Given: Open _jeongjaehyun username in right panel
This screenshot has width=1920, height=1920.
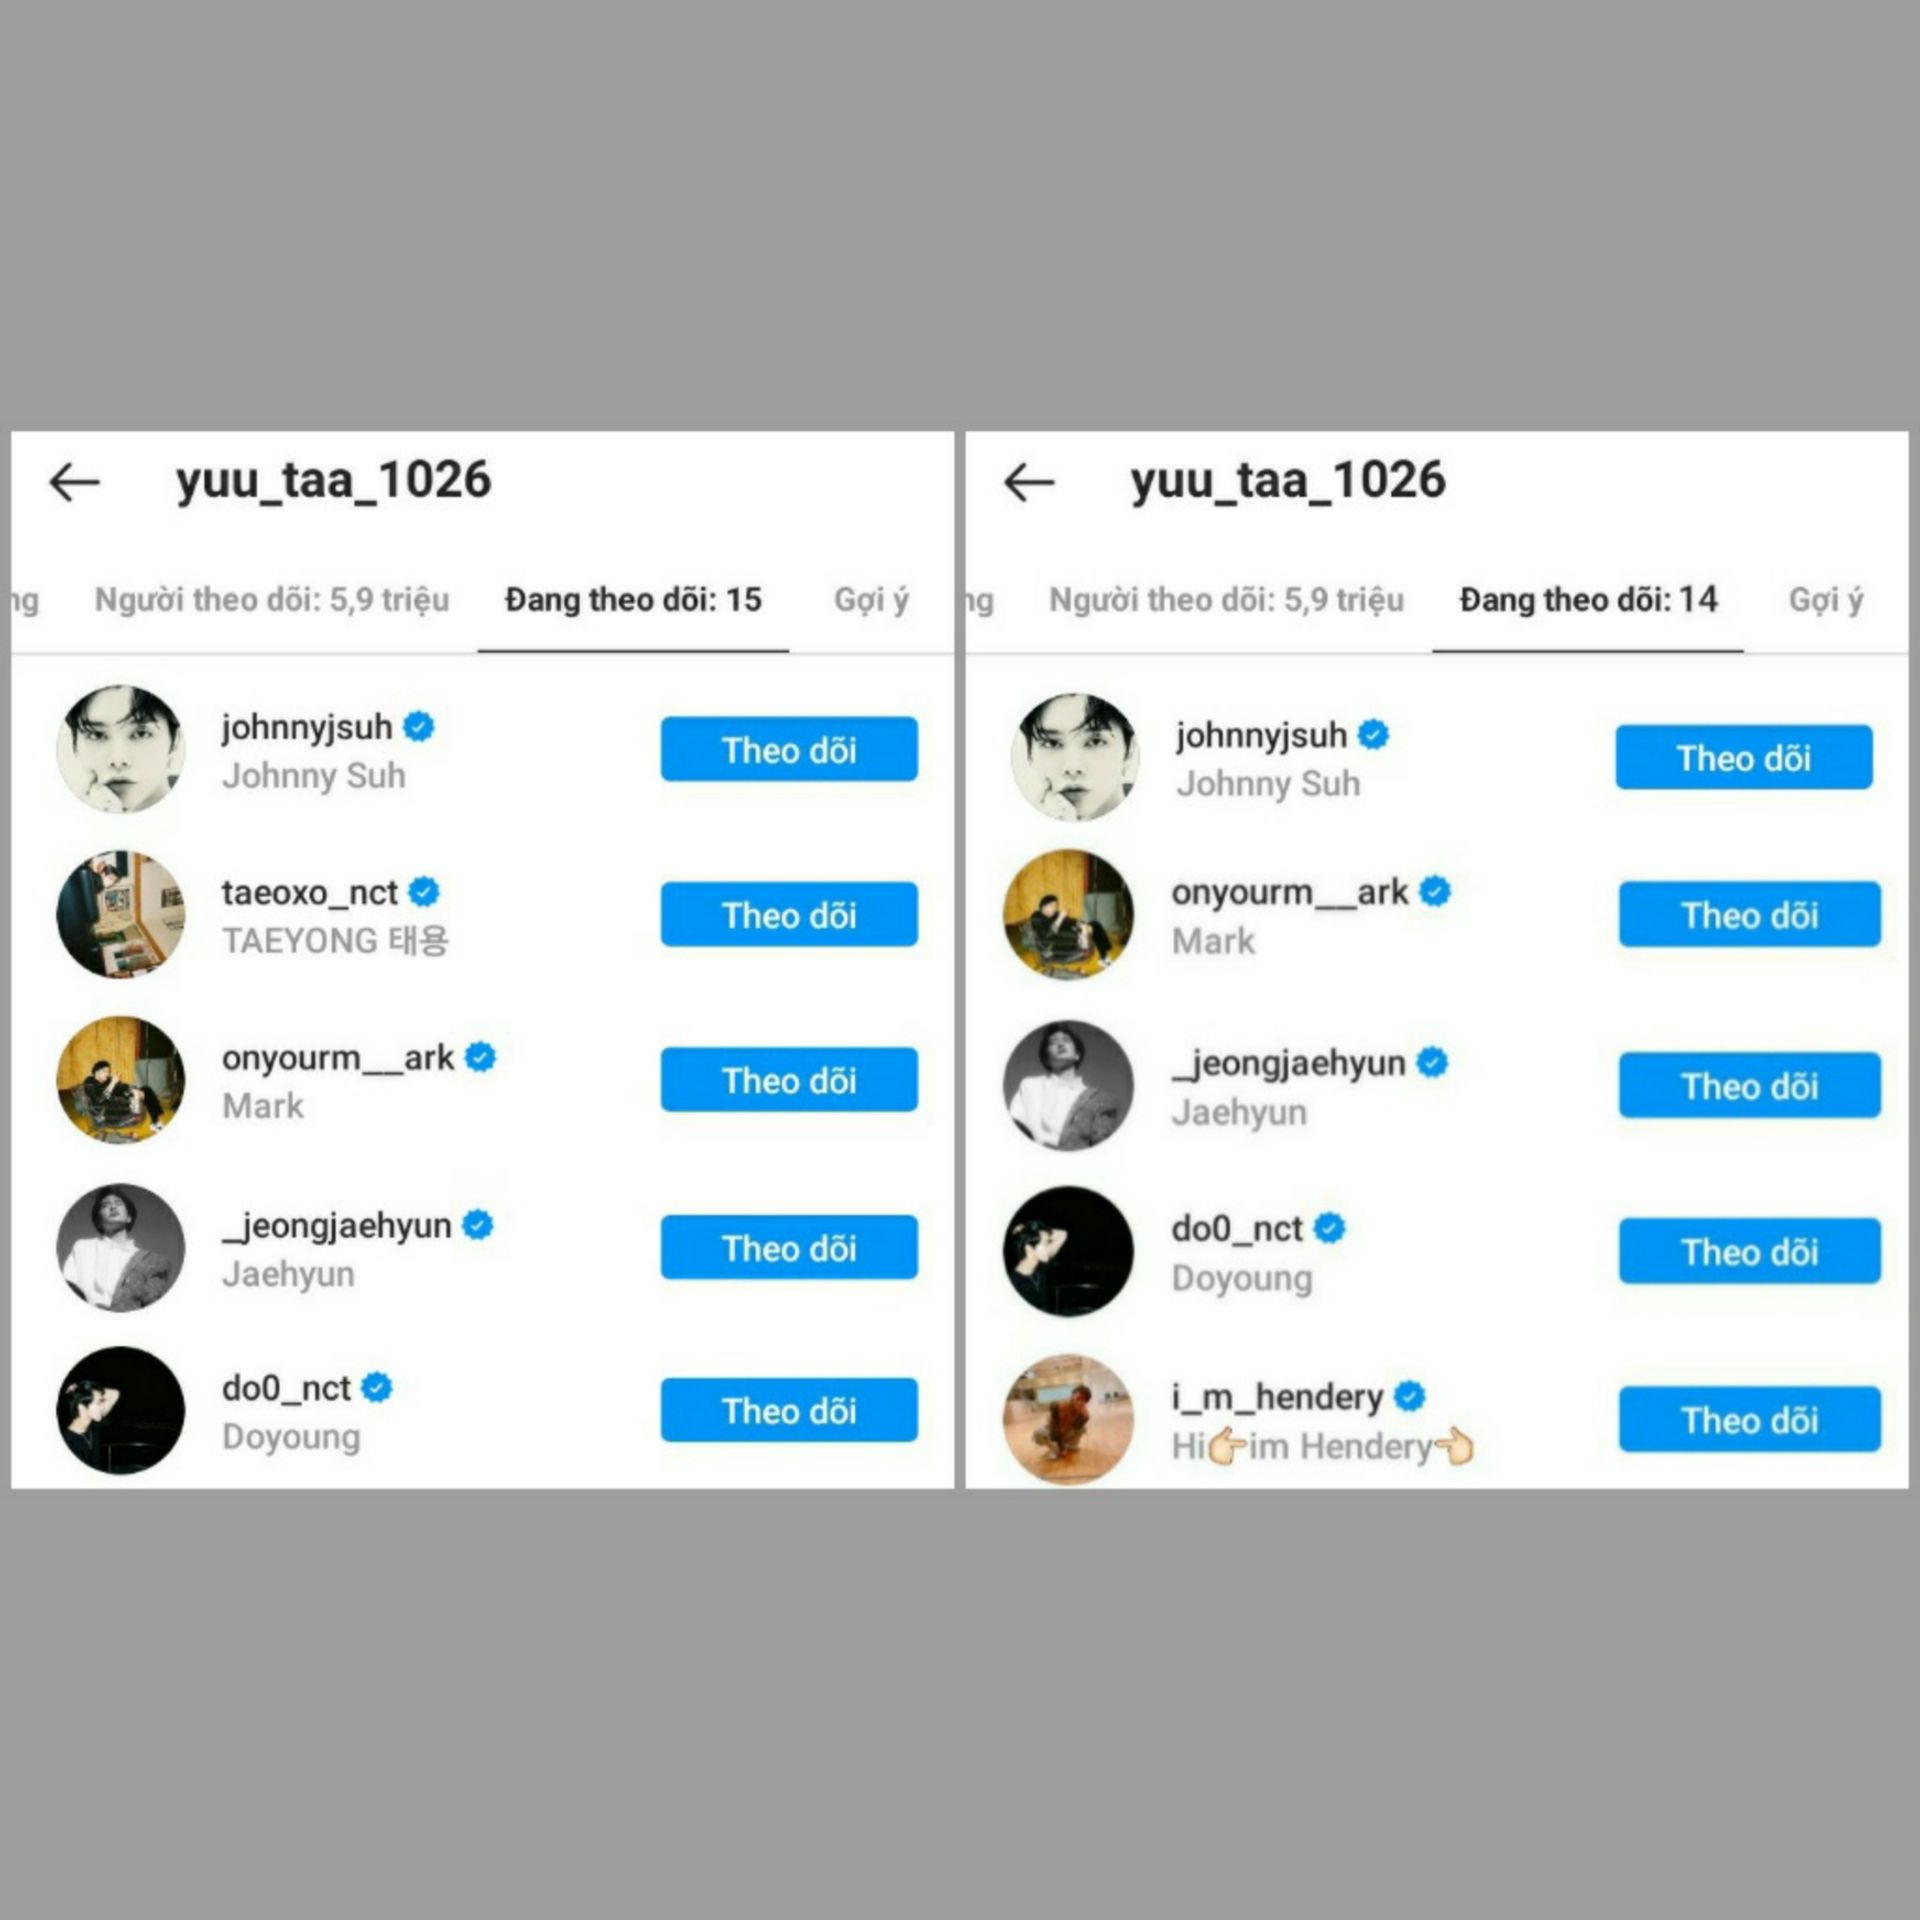Looking at the screenshot, I should click(1289, 1062).
